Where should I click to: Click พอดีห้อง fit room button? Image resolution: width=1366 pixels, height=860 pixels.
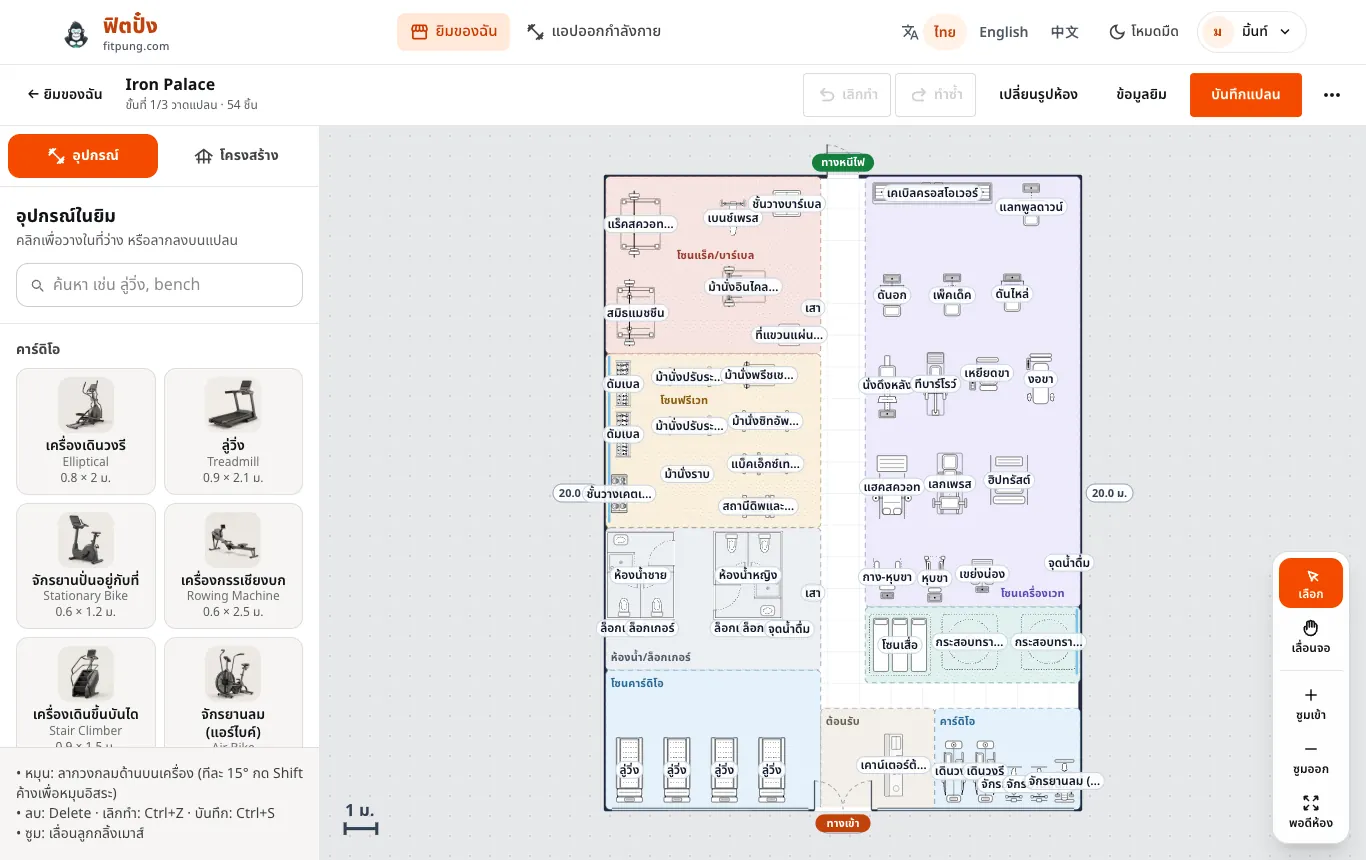pos(1310,812)
